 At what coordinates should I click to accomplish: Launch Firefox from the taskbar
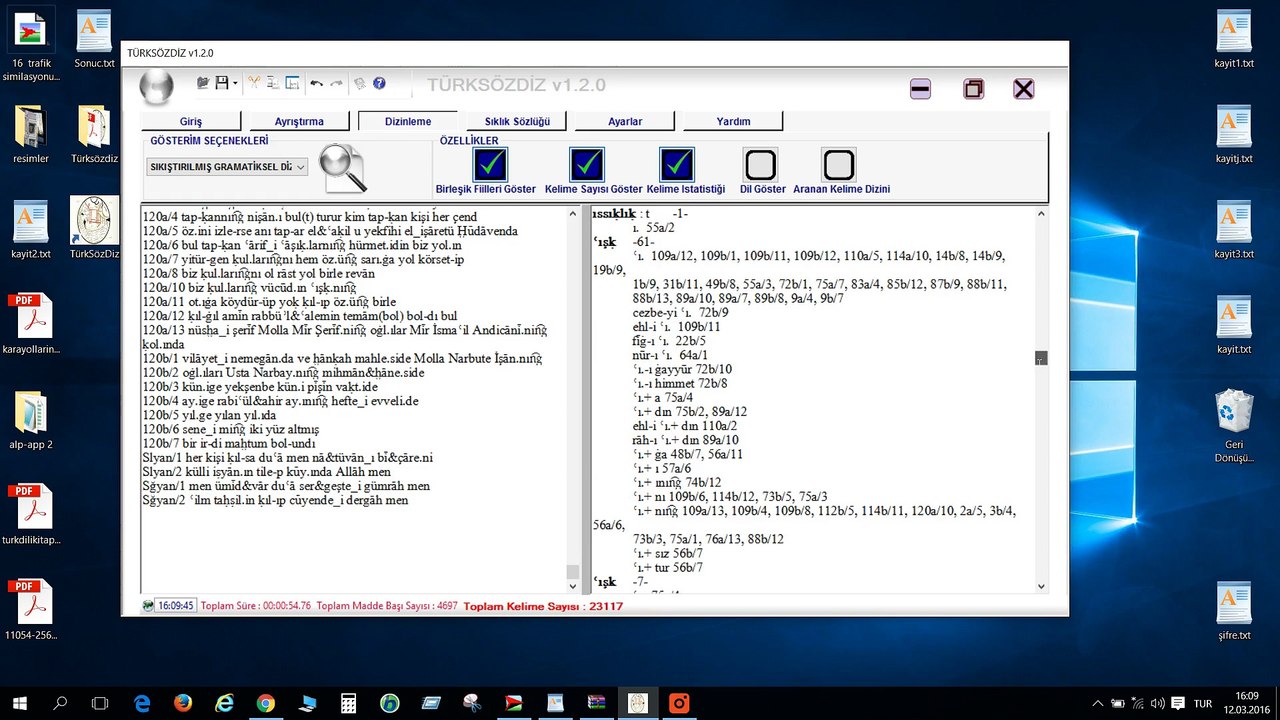point(182,703)
